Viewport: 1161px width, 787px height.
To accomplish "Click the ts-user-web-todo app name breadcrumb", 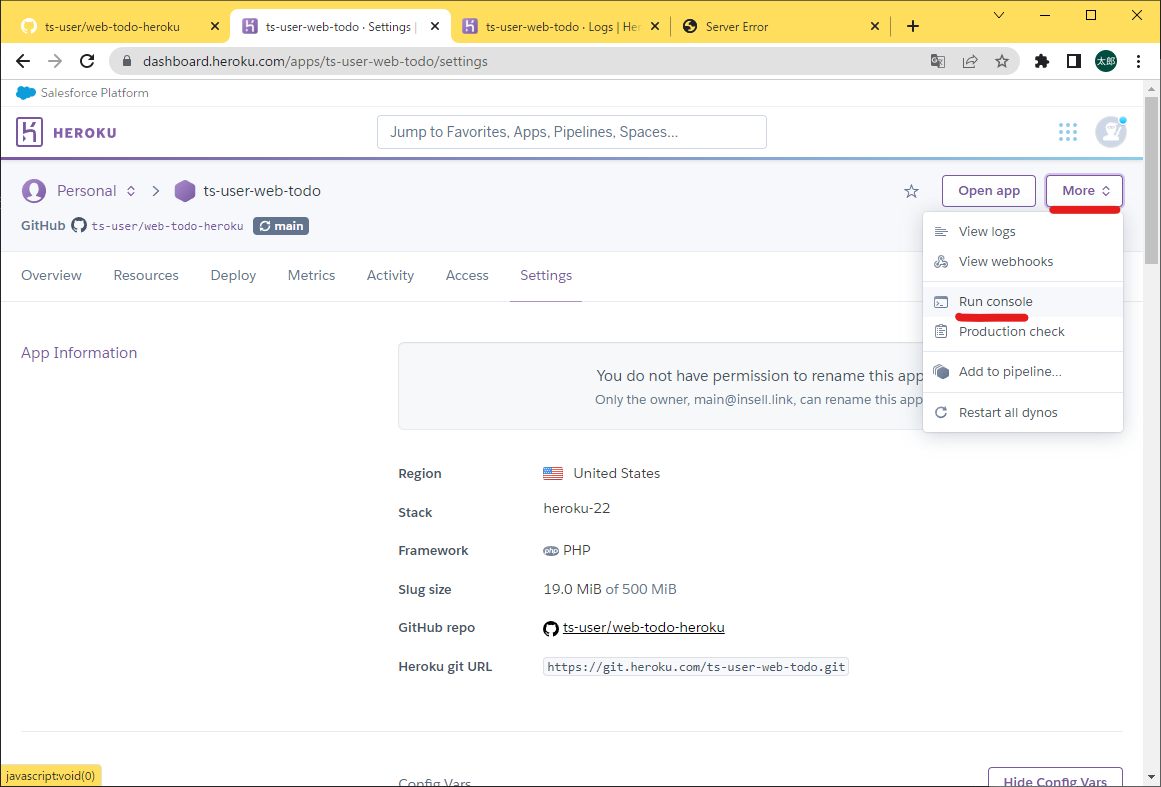I will click(x=262, y=191).
